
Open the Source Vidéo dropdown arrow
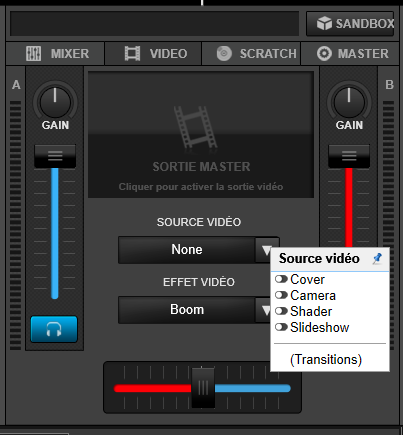[266, 250]
